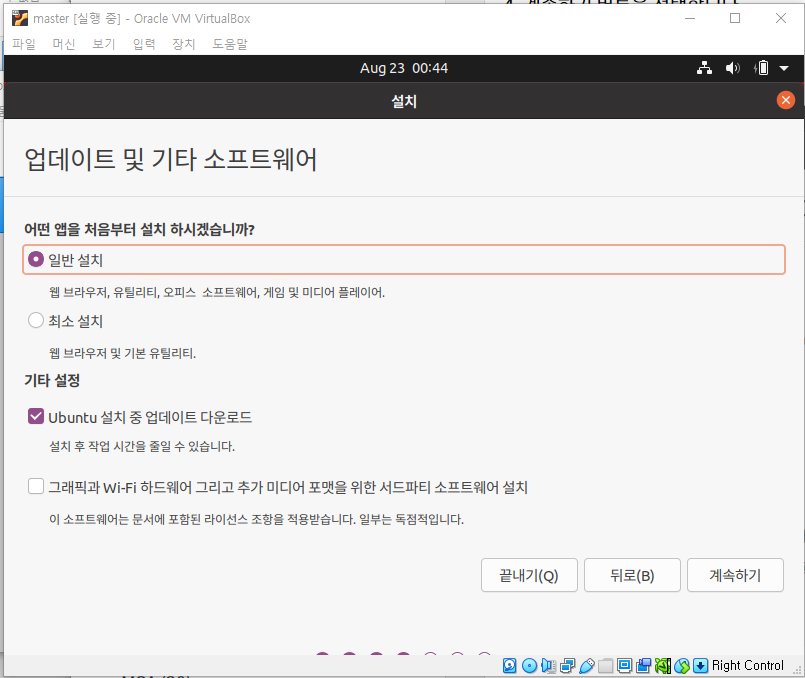Open the 도움말 menu
Screen dimensions: 805x678
pyautogui.click(x=230, y=44)
